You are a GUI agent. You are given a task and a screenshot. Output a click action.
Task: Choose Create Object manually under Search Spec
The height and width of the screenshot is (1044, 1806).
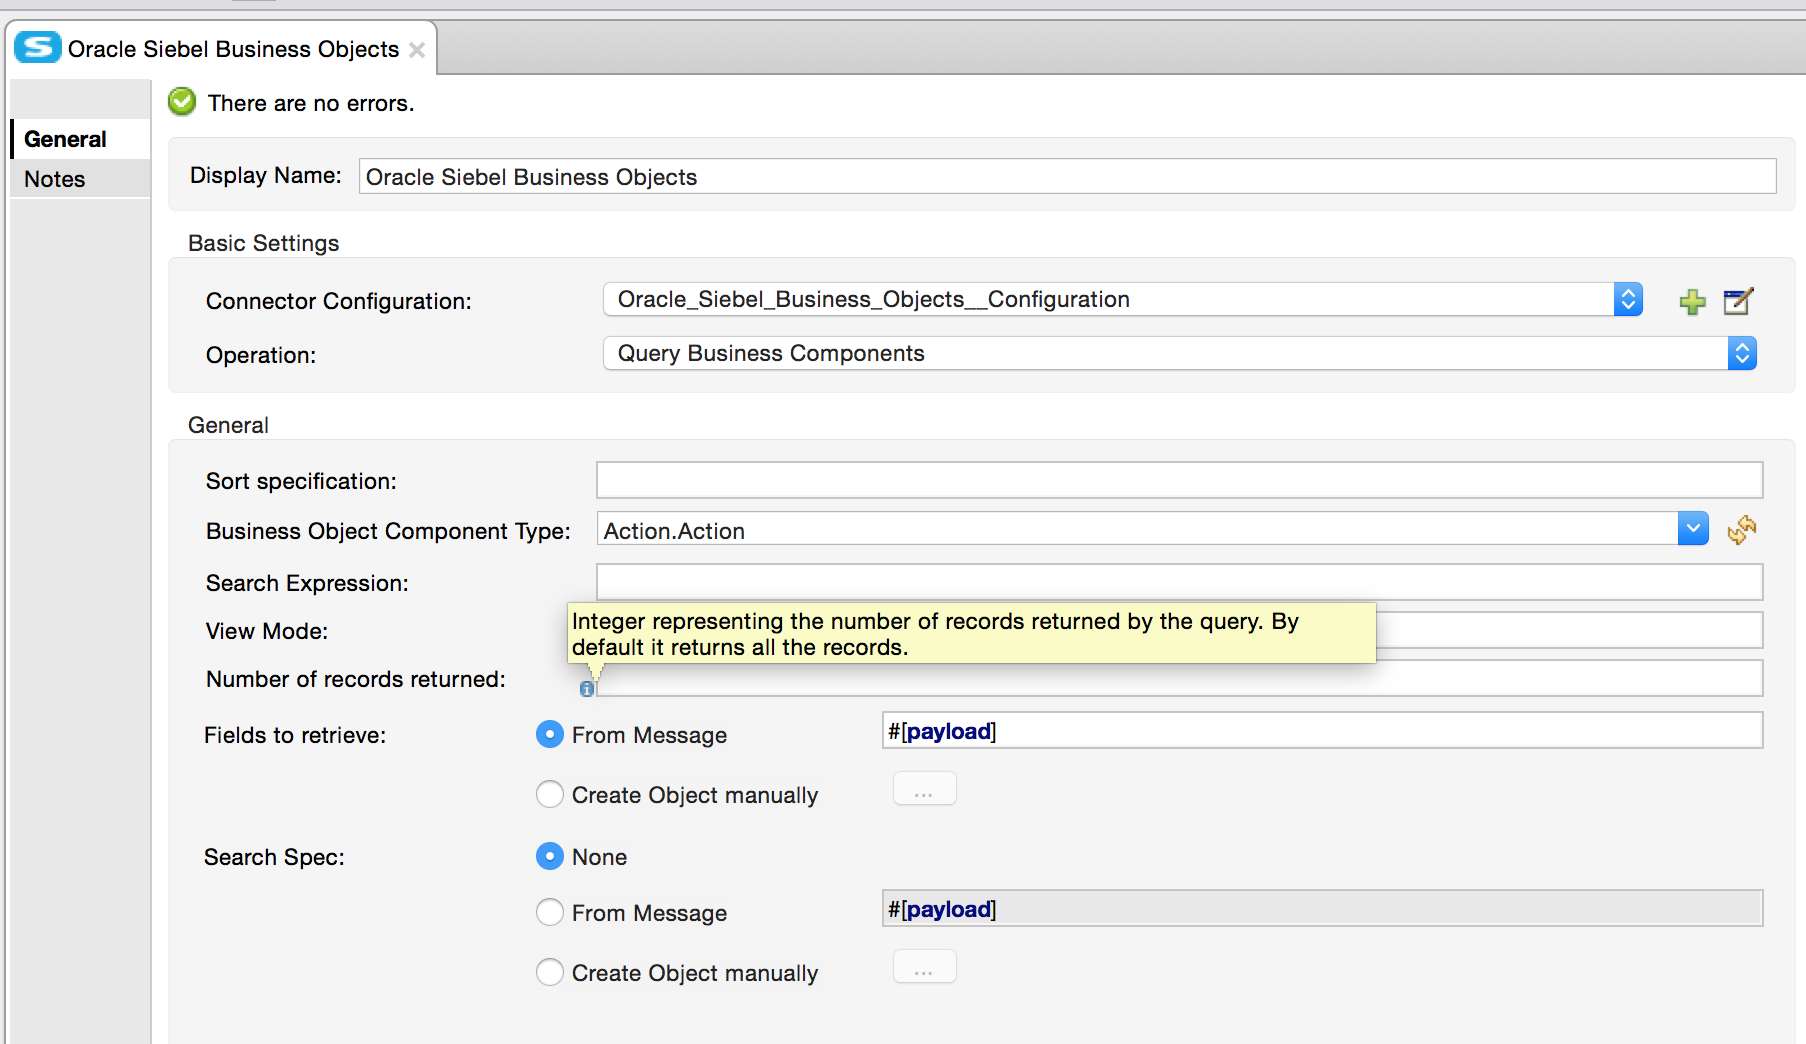(x=550, y=972)
